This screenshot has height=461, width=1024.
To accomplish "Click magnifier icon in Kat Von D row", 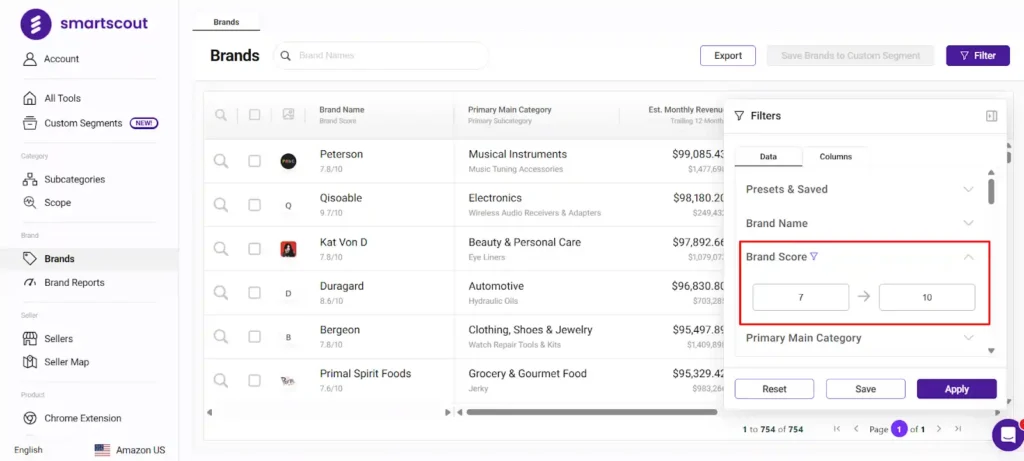I will [x=221, y=248].
